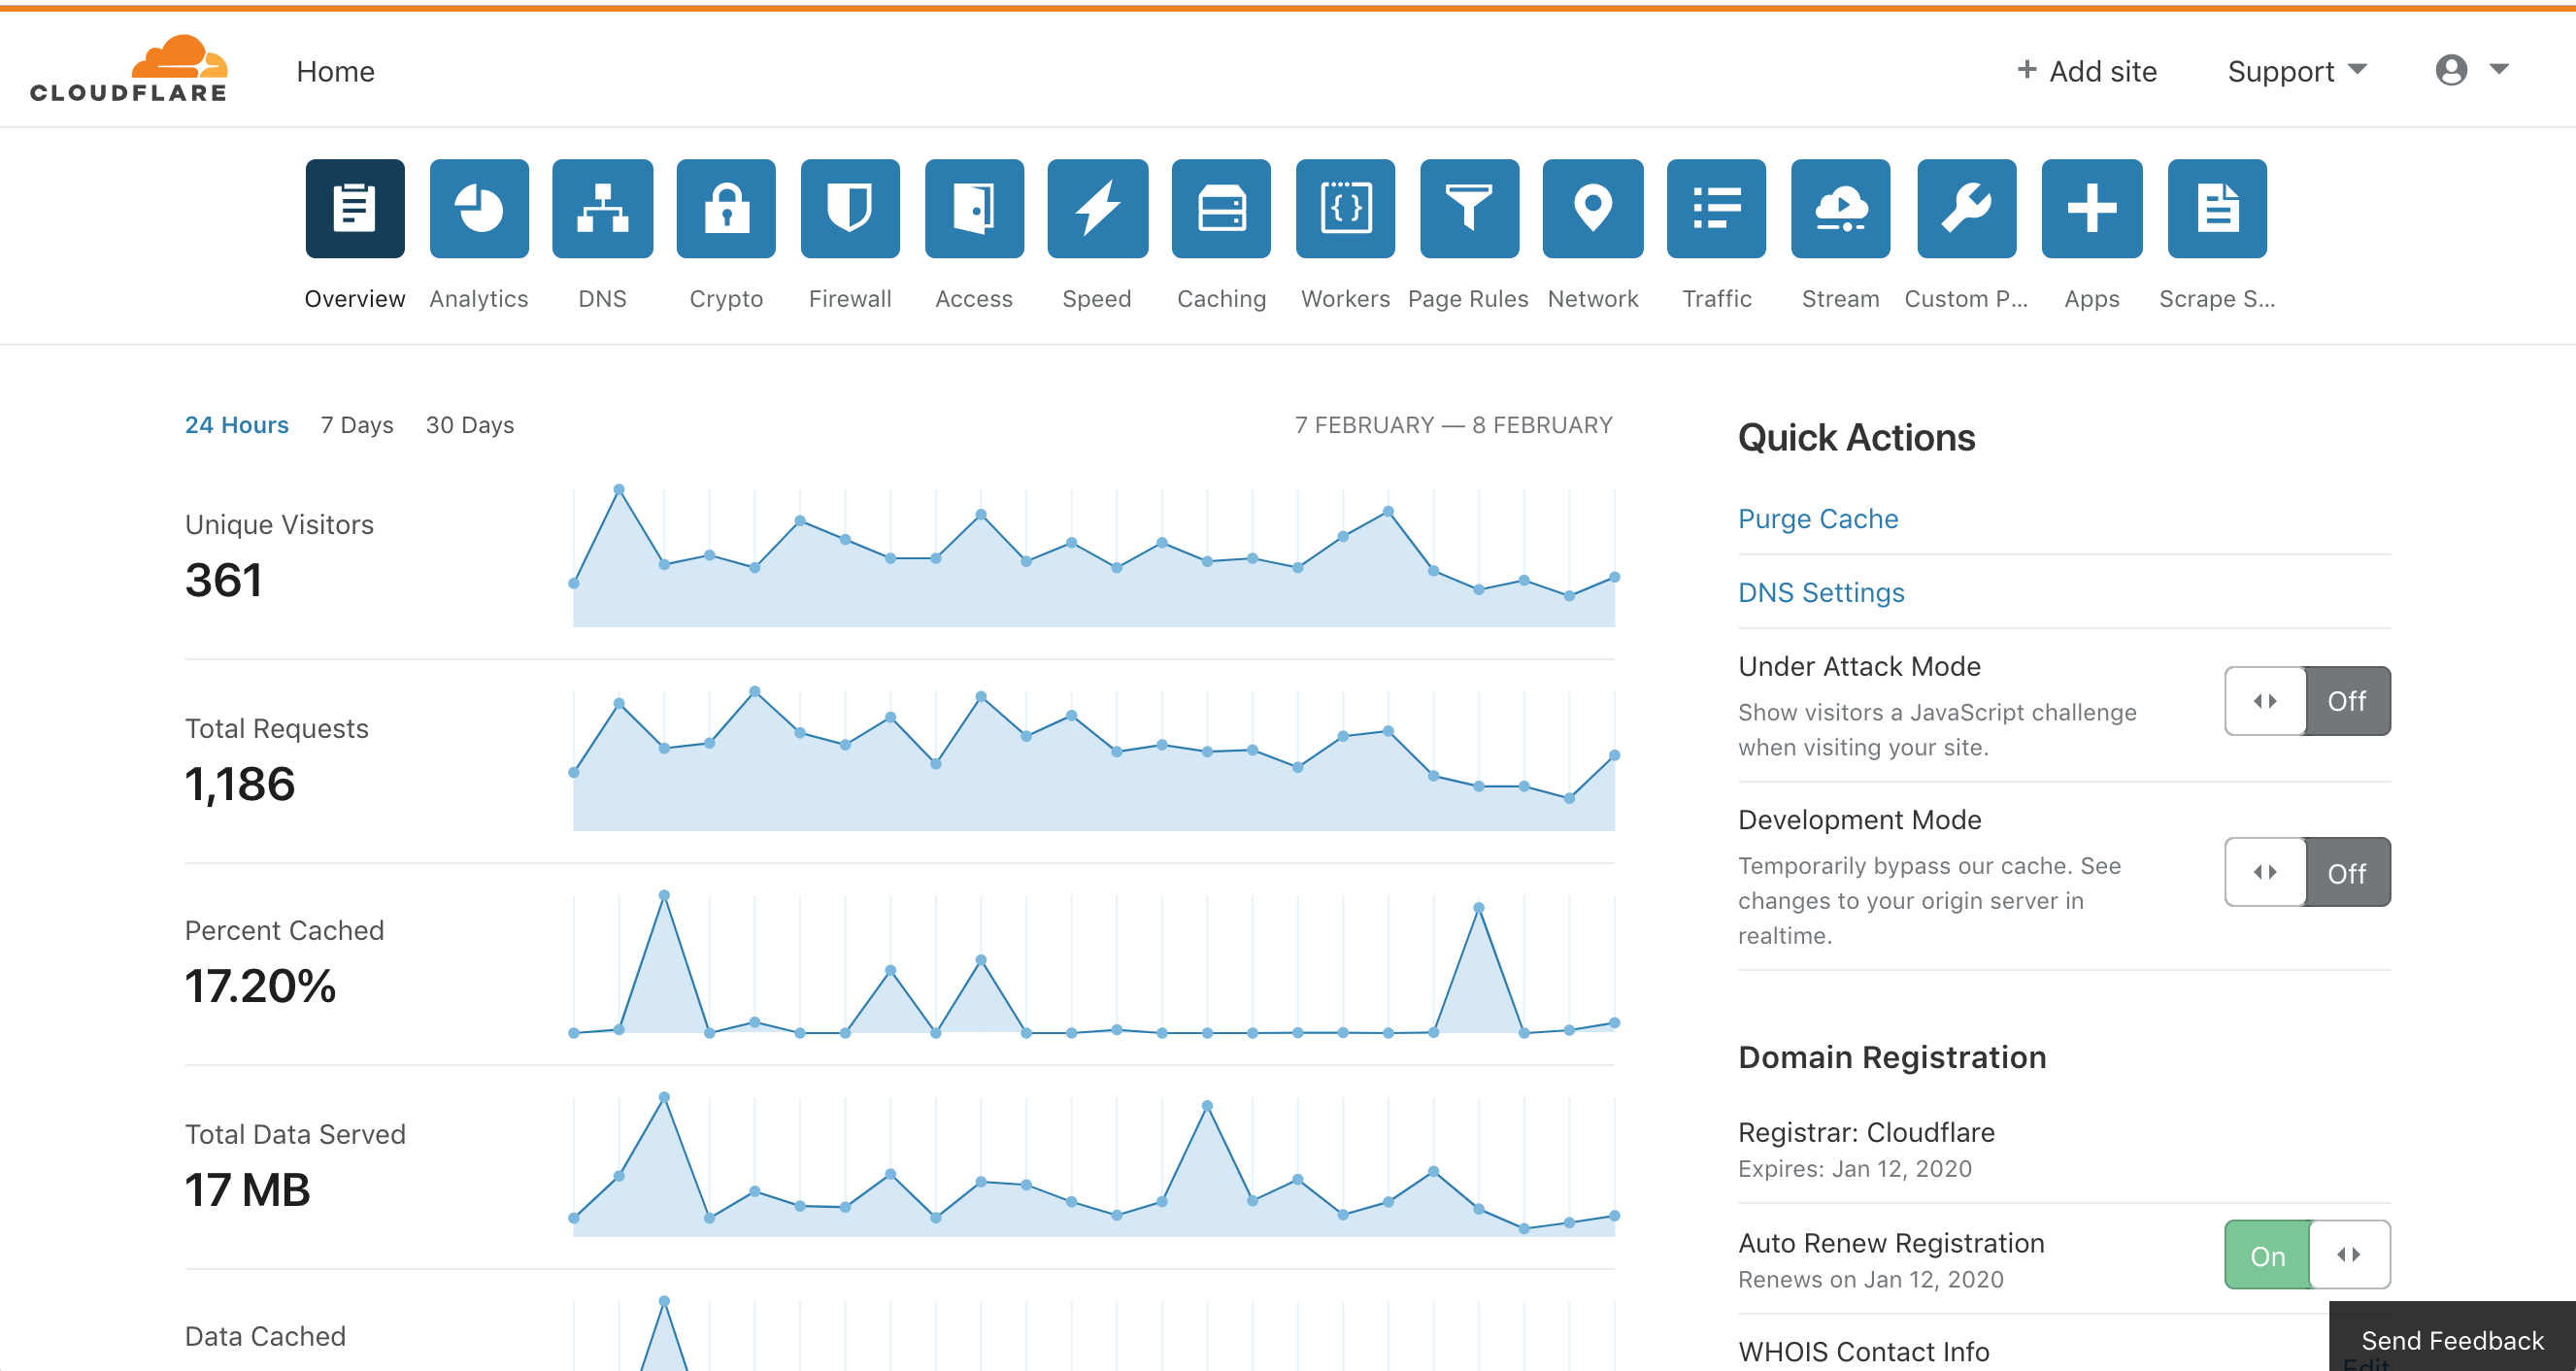
Task: Click the Add site button
Action: 2087,70
